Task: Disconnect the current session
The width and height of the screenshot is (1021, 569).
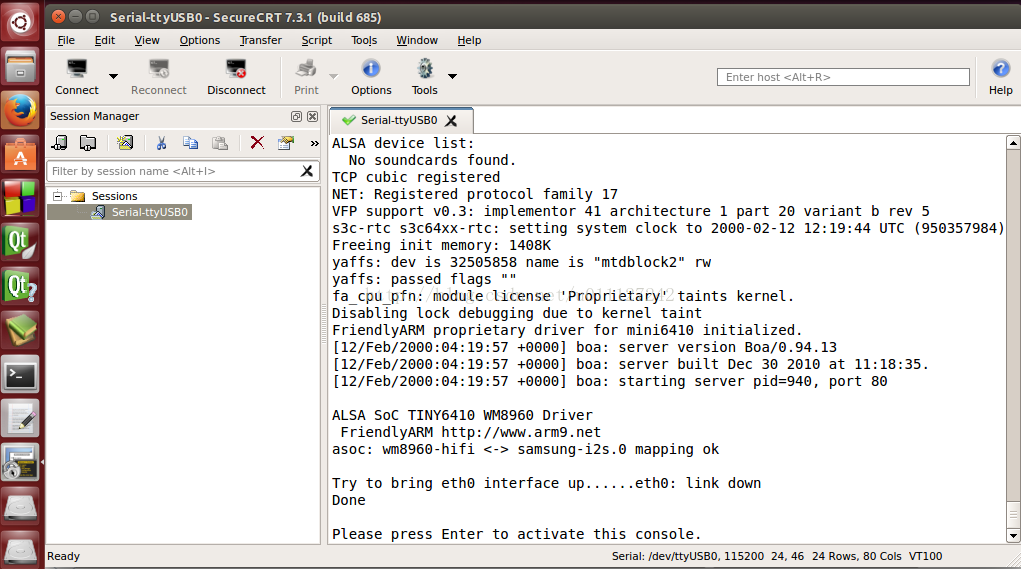Action: click(236, 77)
